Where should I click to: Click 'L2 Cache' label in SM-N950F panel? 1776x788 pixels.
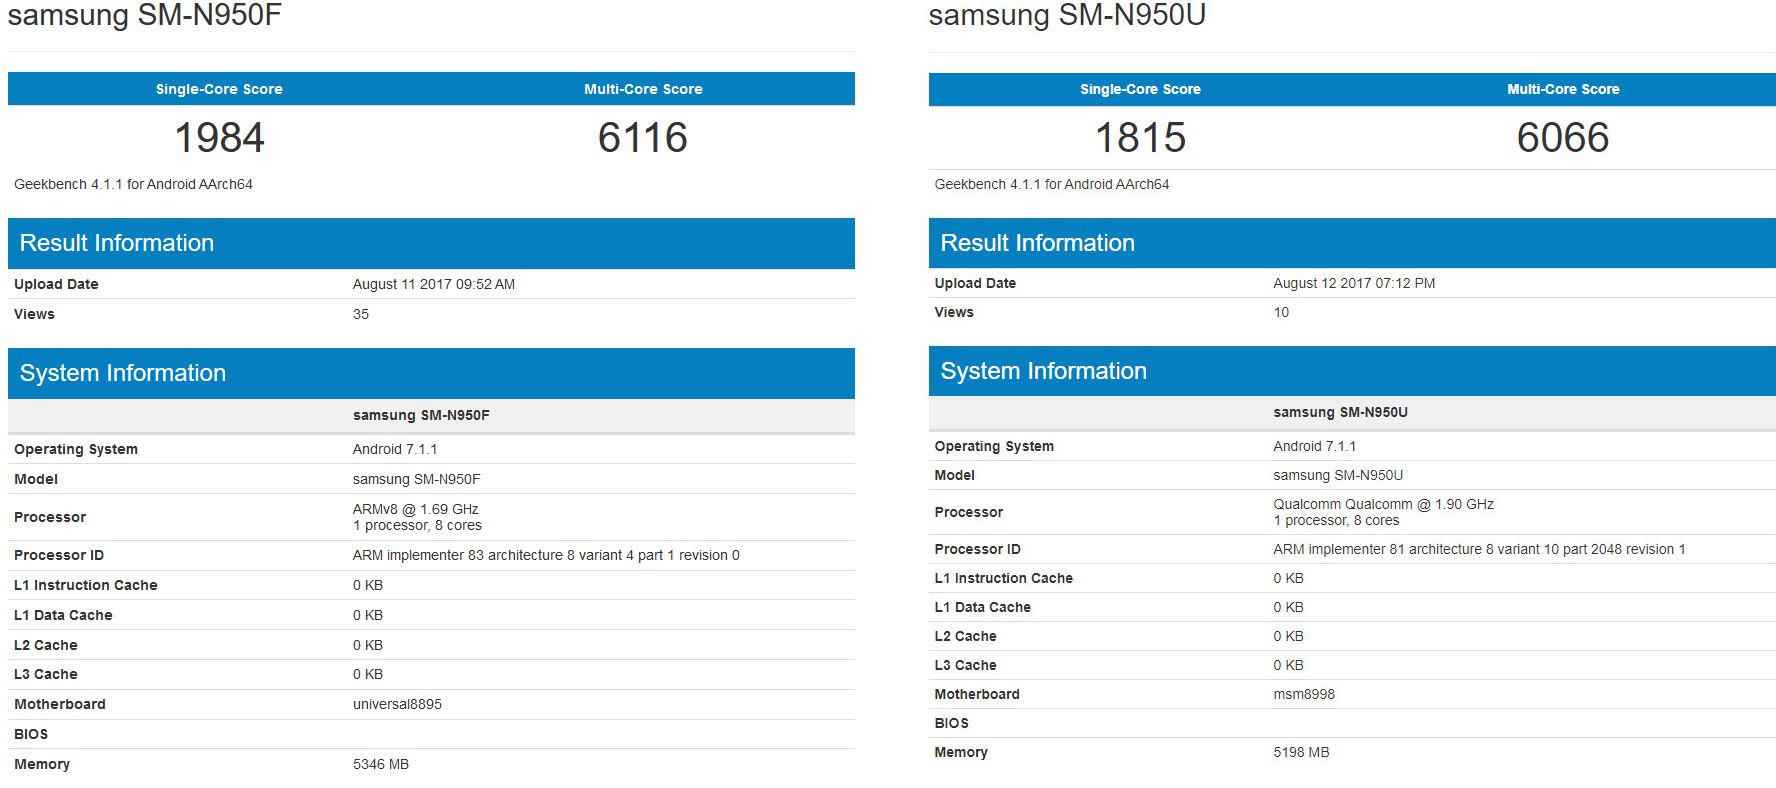click(46, 645)
